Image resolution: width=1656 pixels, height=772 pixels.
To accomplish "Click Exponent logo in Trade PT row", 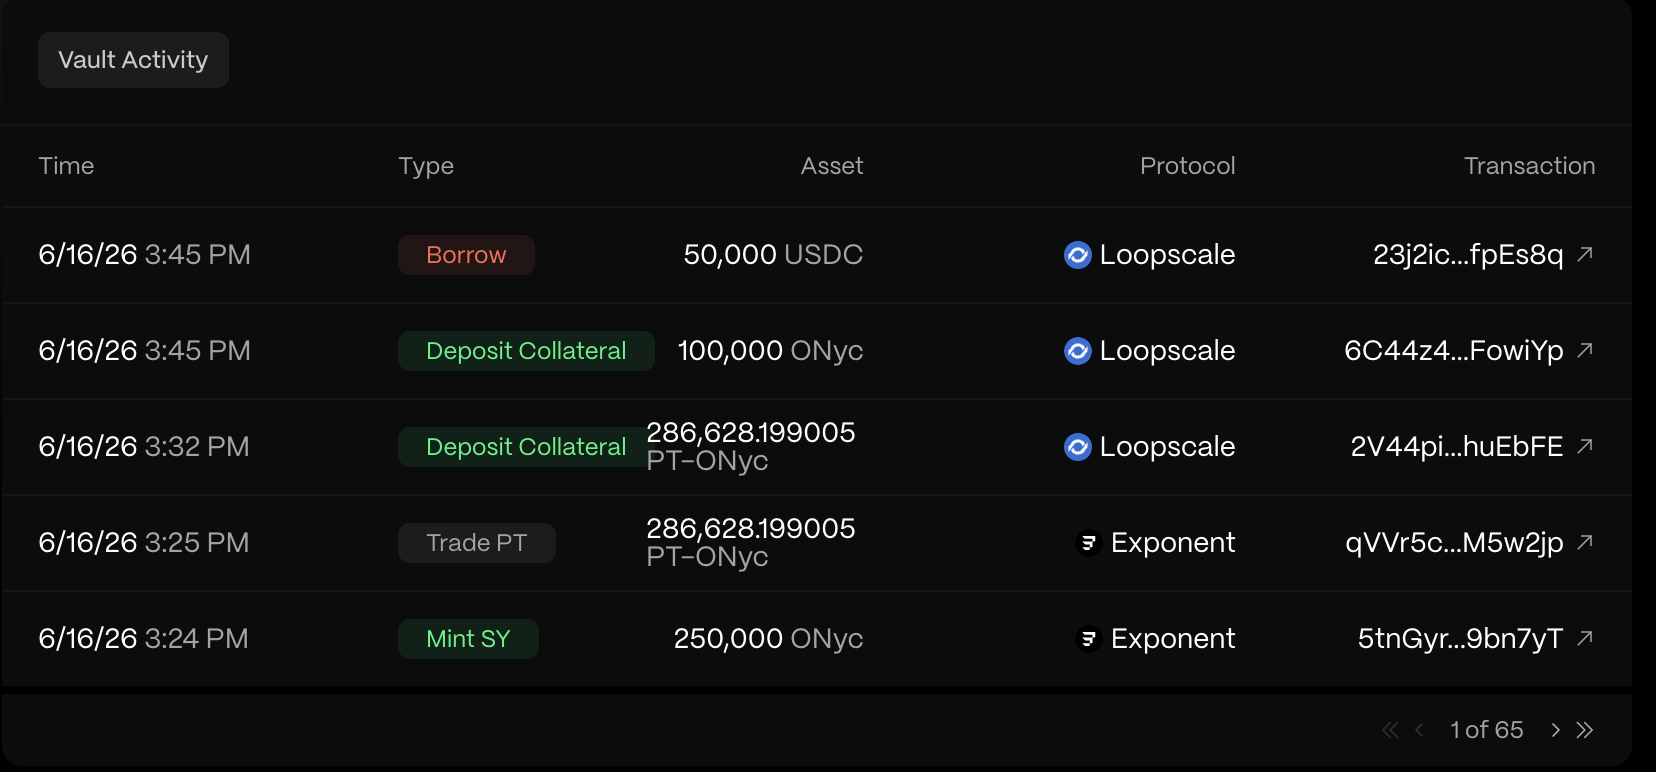I will (x=1088, y=543).
